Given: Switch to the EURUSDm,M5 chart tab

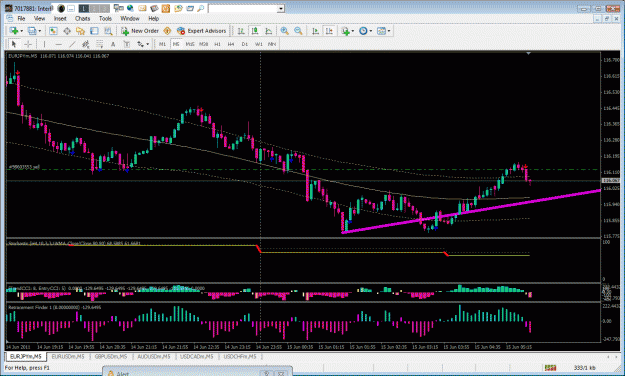Looking at the screenshot, I should tap(68, 356).
